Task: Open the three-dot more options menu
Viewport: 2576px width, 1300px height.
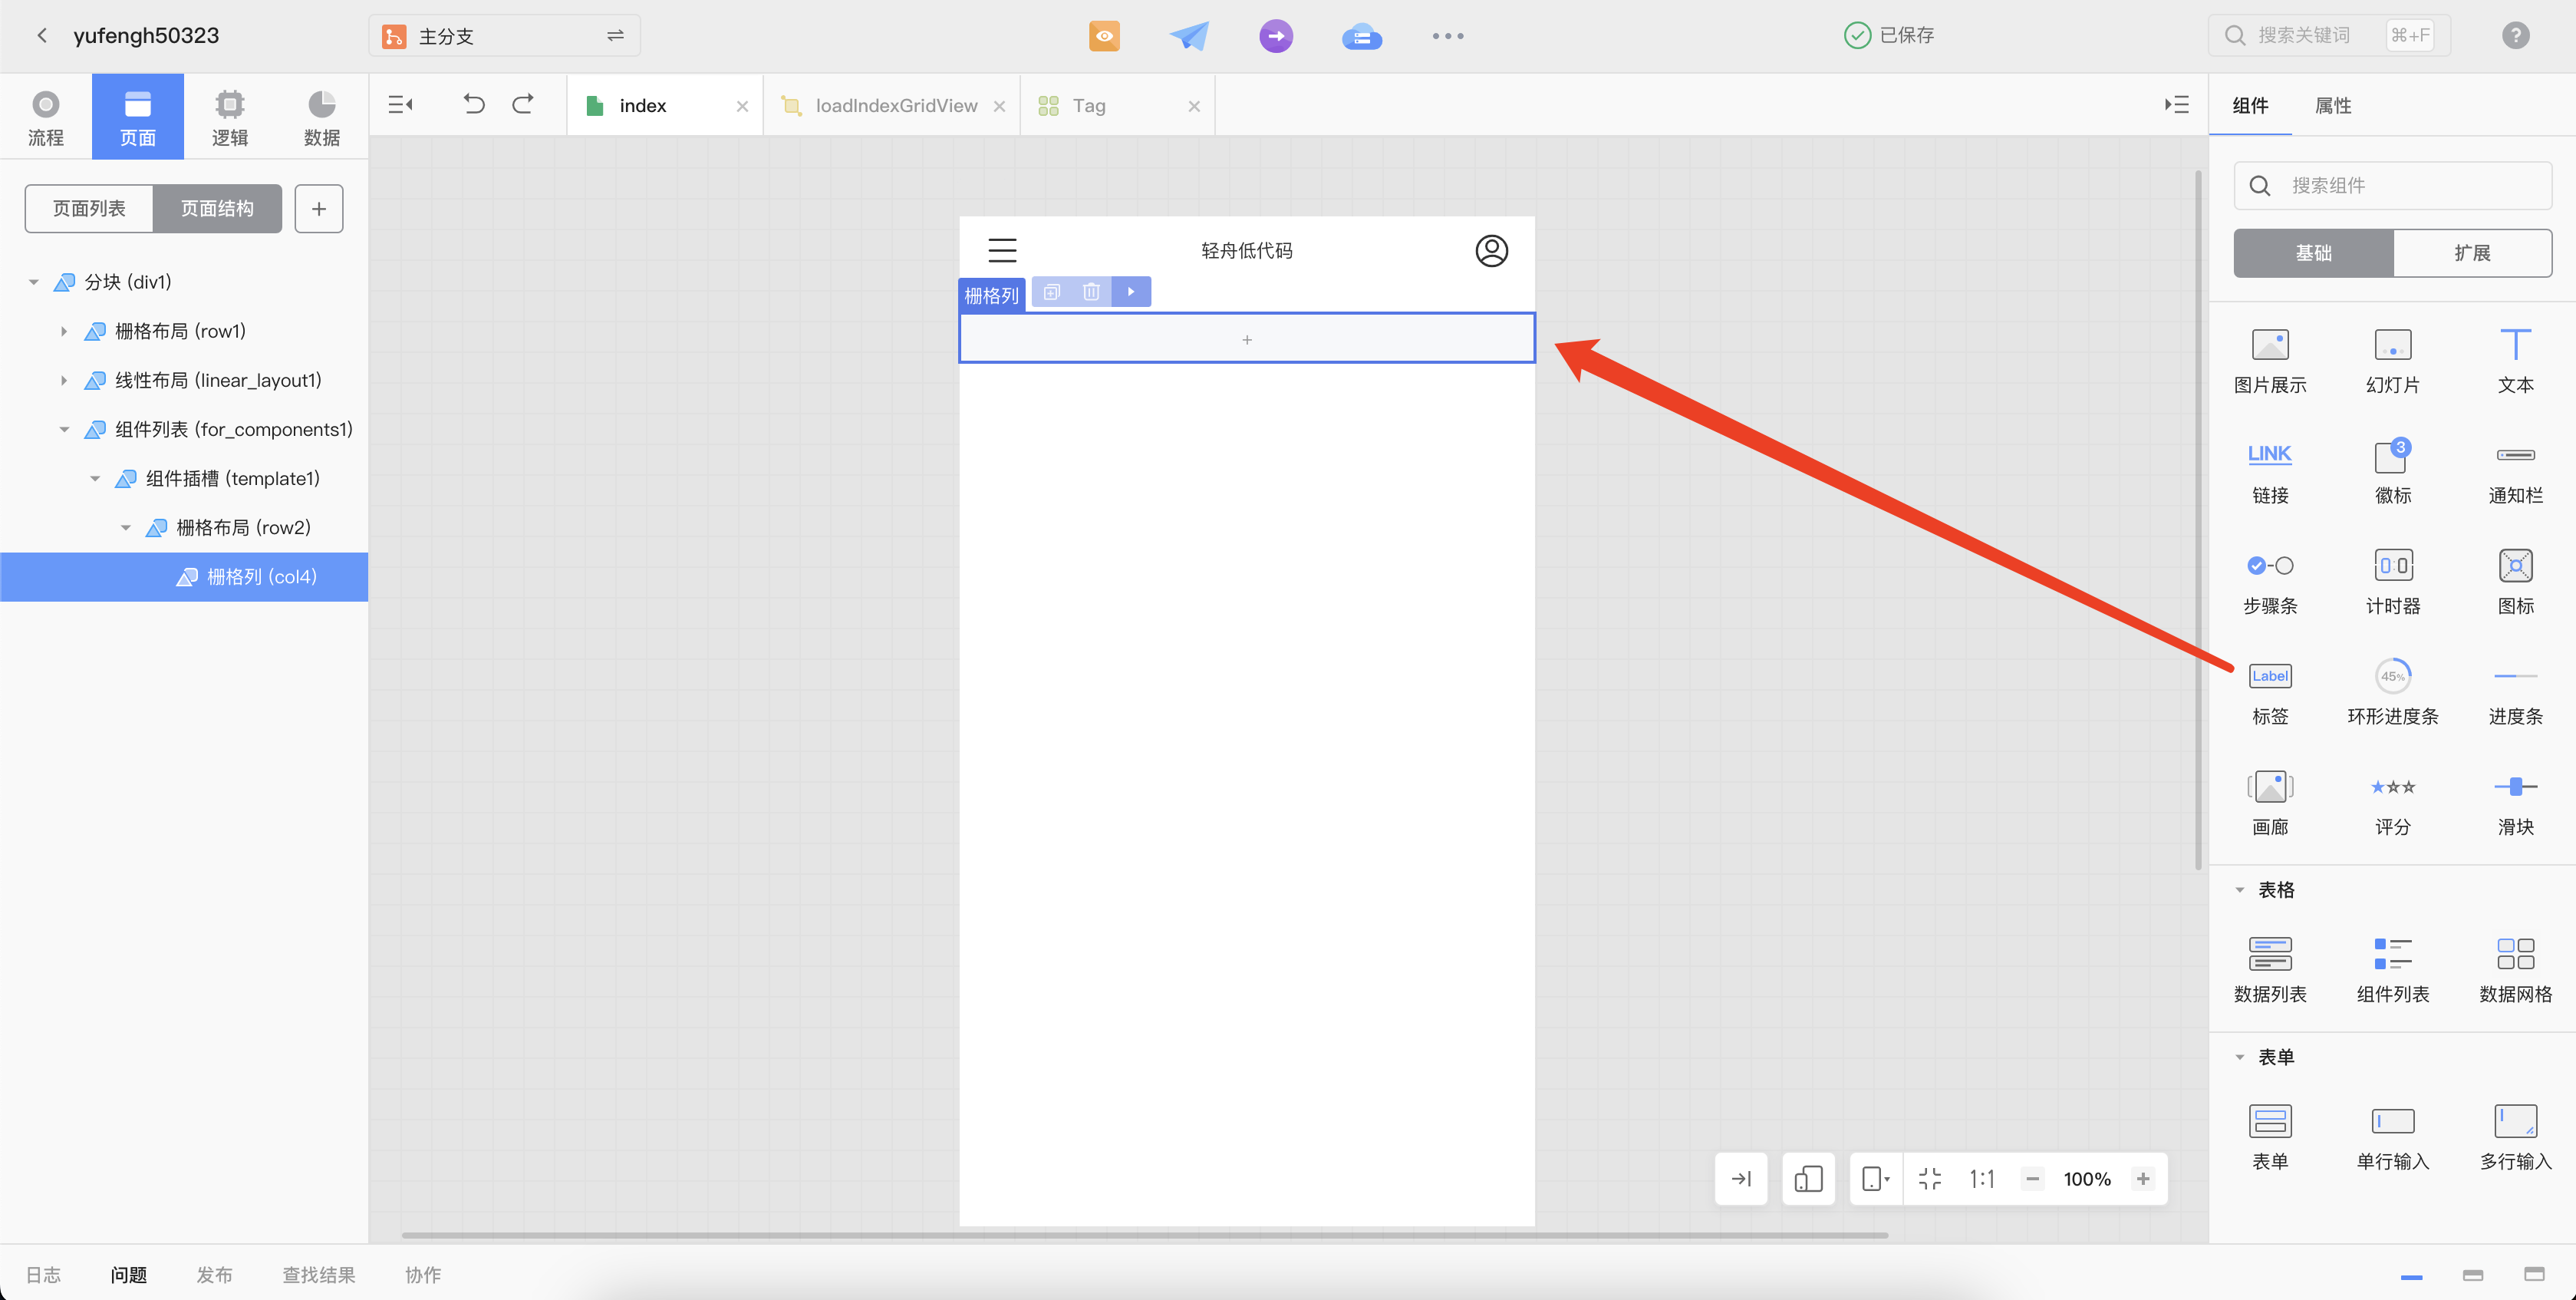Action: (x=1447, y=36)
